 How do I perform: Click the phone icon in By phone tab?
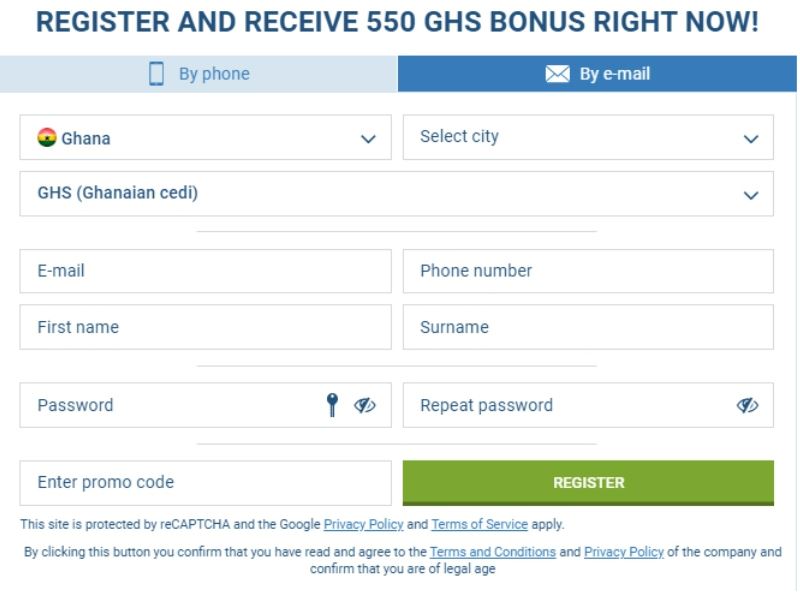coord(156,74)
